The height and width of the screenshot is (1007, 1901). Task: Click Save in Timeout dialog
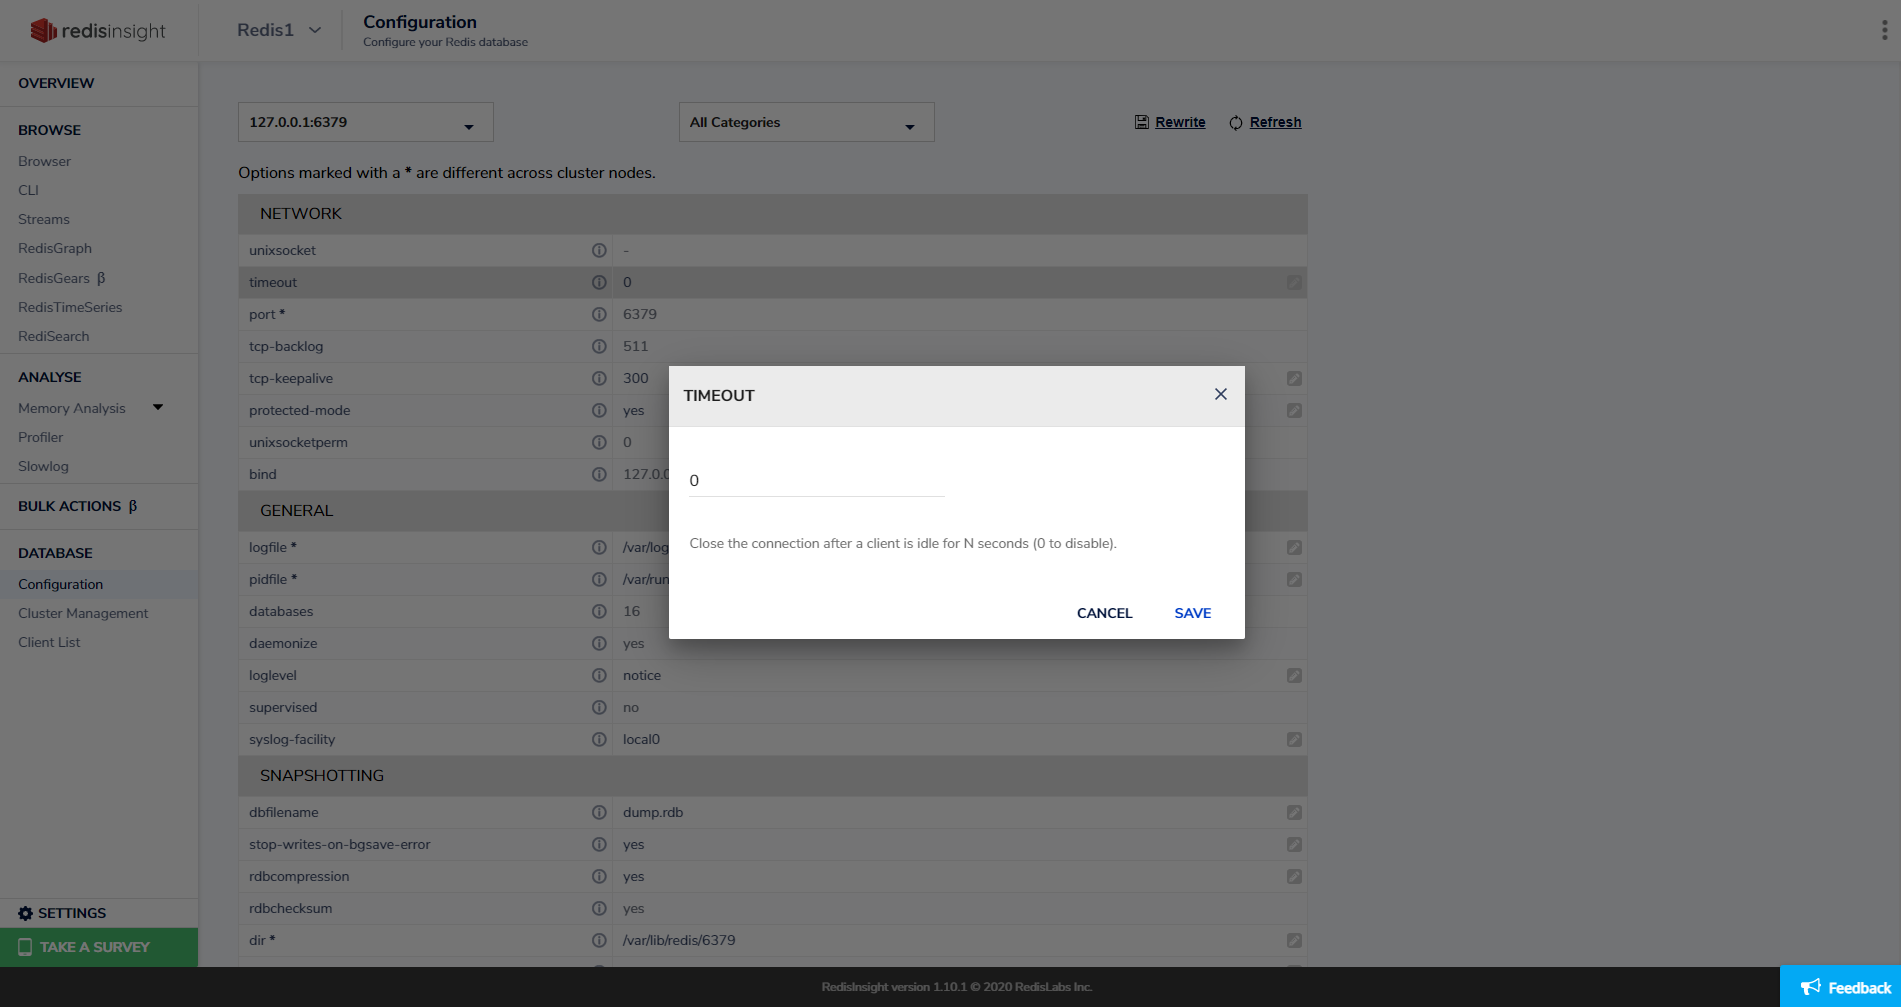point(1192,613)
